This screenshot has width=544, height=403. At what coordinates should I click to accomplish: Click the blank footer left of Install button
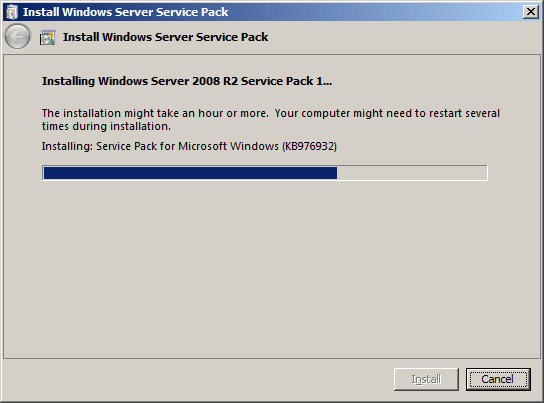[198, 379]
